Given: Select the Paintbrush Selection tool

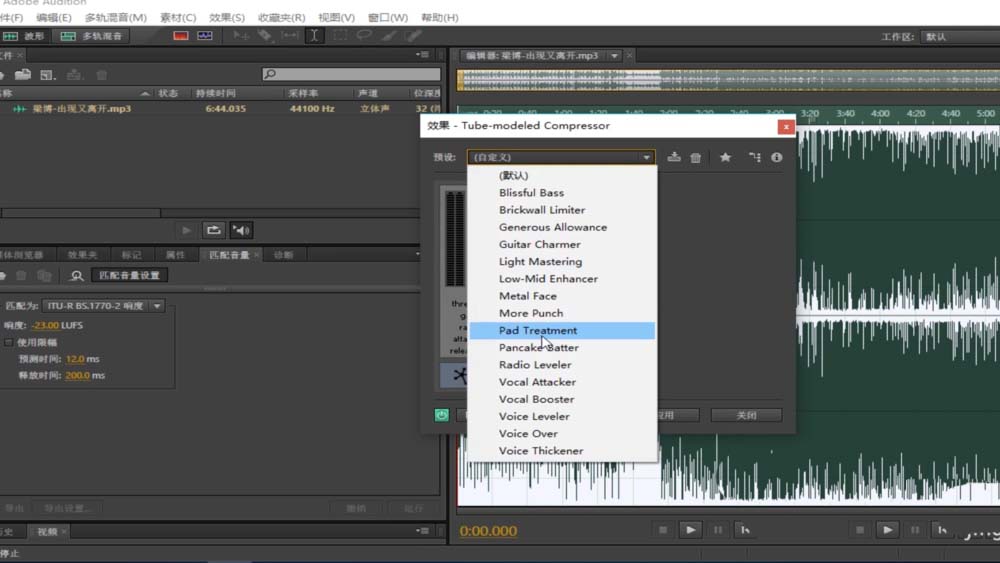Looking at the screenshot, I should (388, 36).
